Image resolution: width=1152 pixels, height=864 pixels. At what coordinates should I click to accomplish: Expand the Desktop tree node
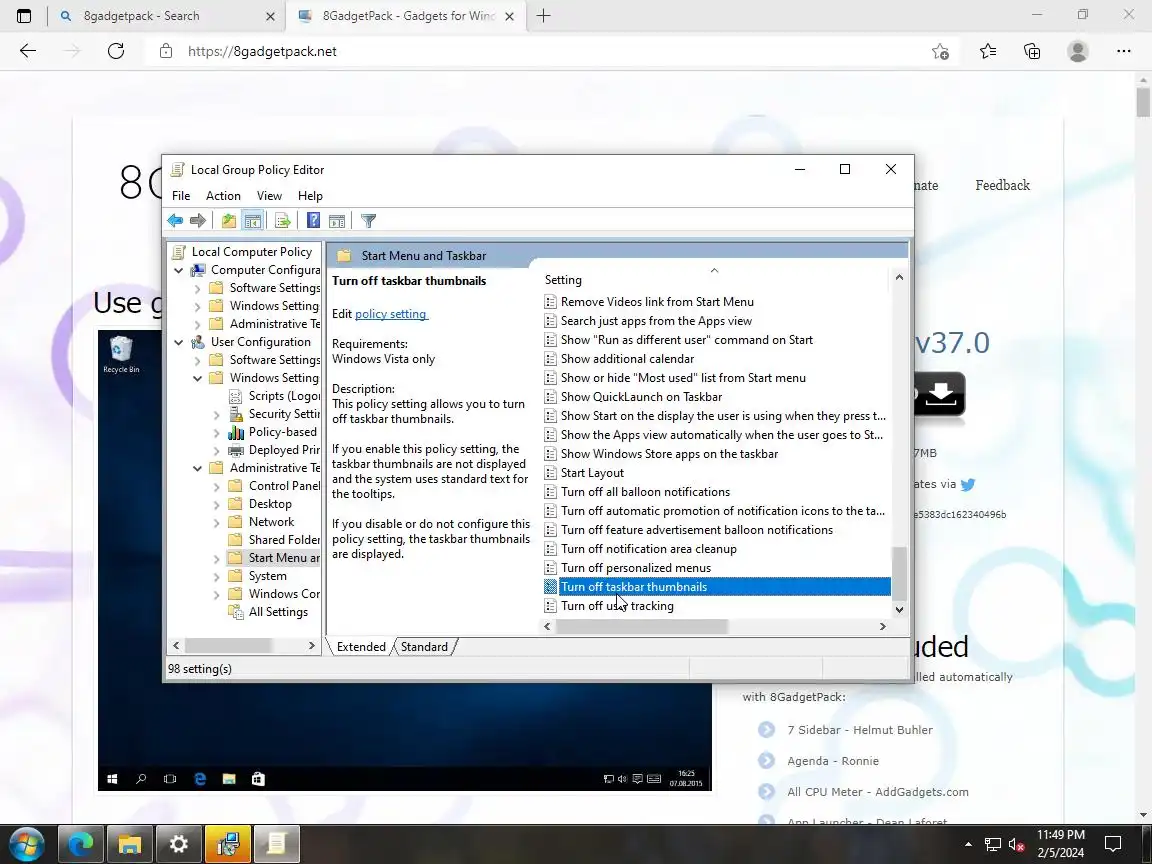(217, 504)
